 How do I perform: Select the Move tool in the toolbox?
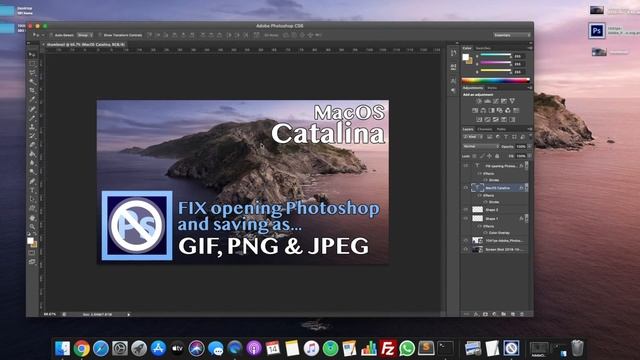point(32,54)
